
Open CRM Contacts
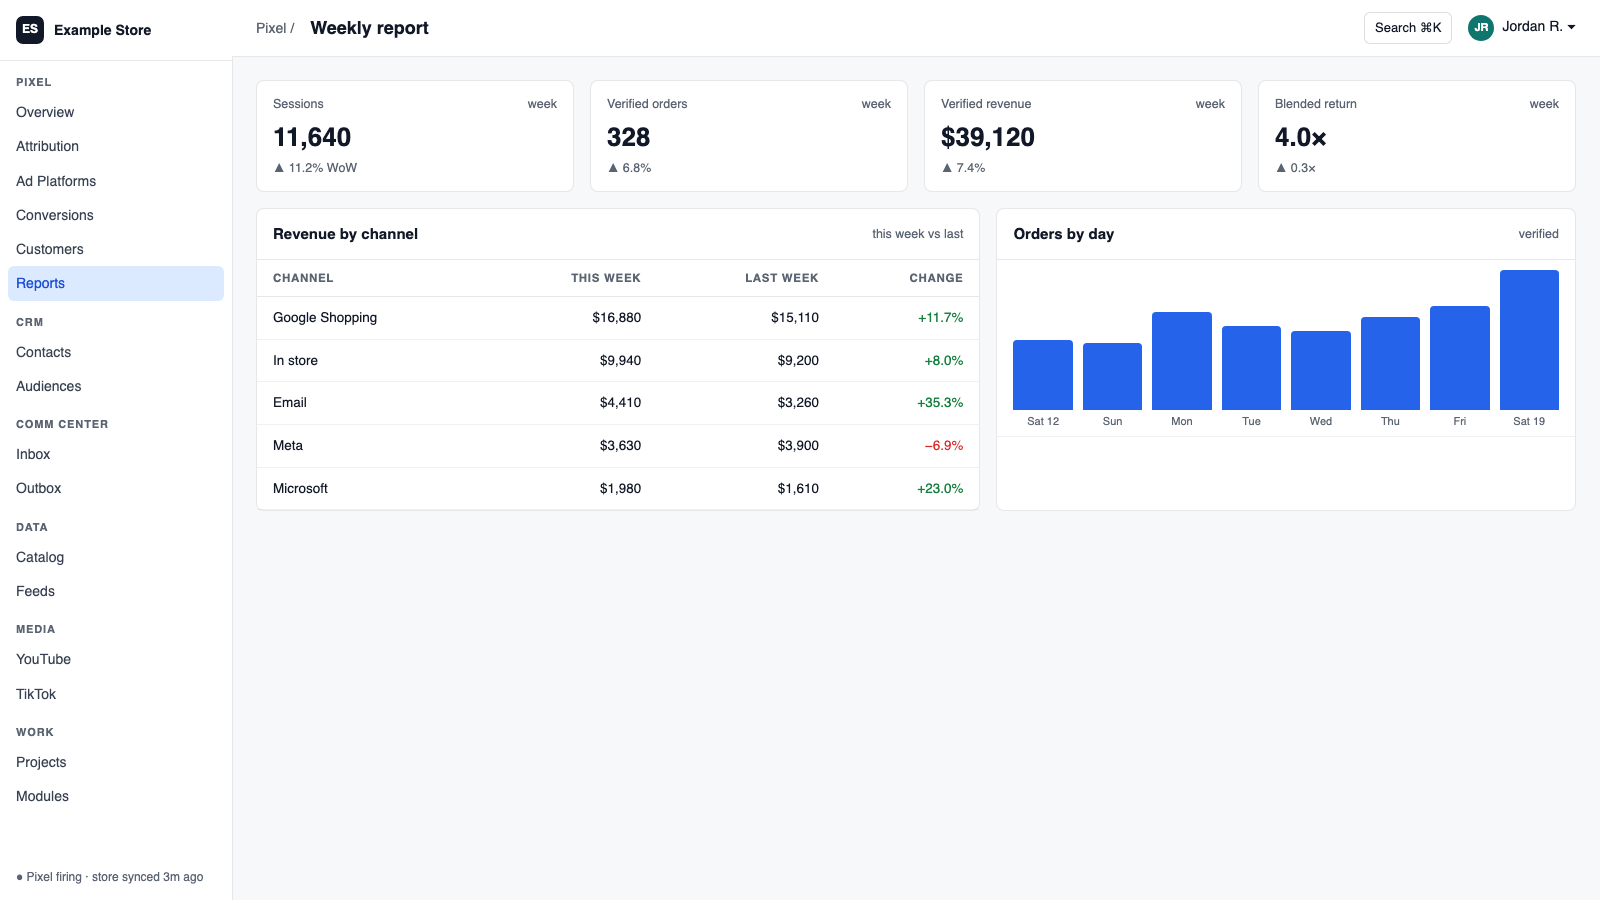(116, 352)
